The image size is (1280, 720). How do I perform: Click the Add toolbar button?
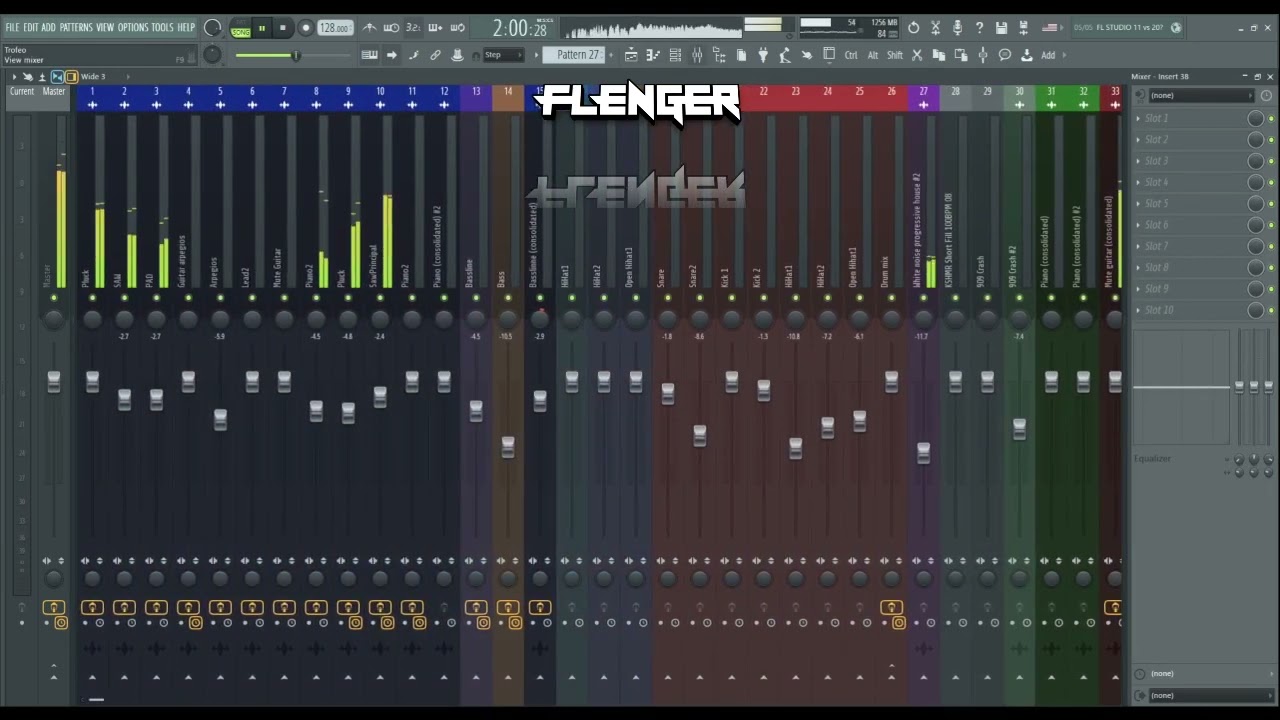pyautogui.click(x=1048, y=55)
